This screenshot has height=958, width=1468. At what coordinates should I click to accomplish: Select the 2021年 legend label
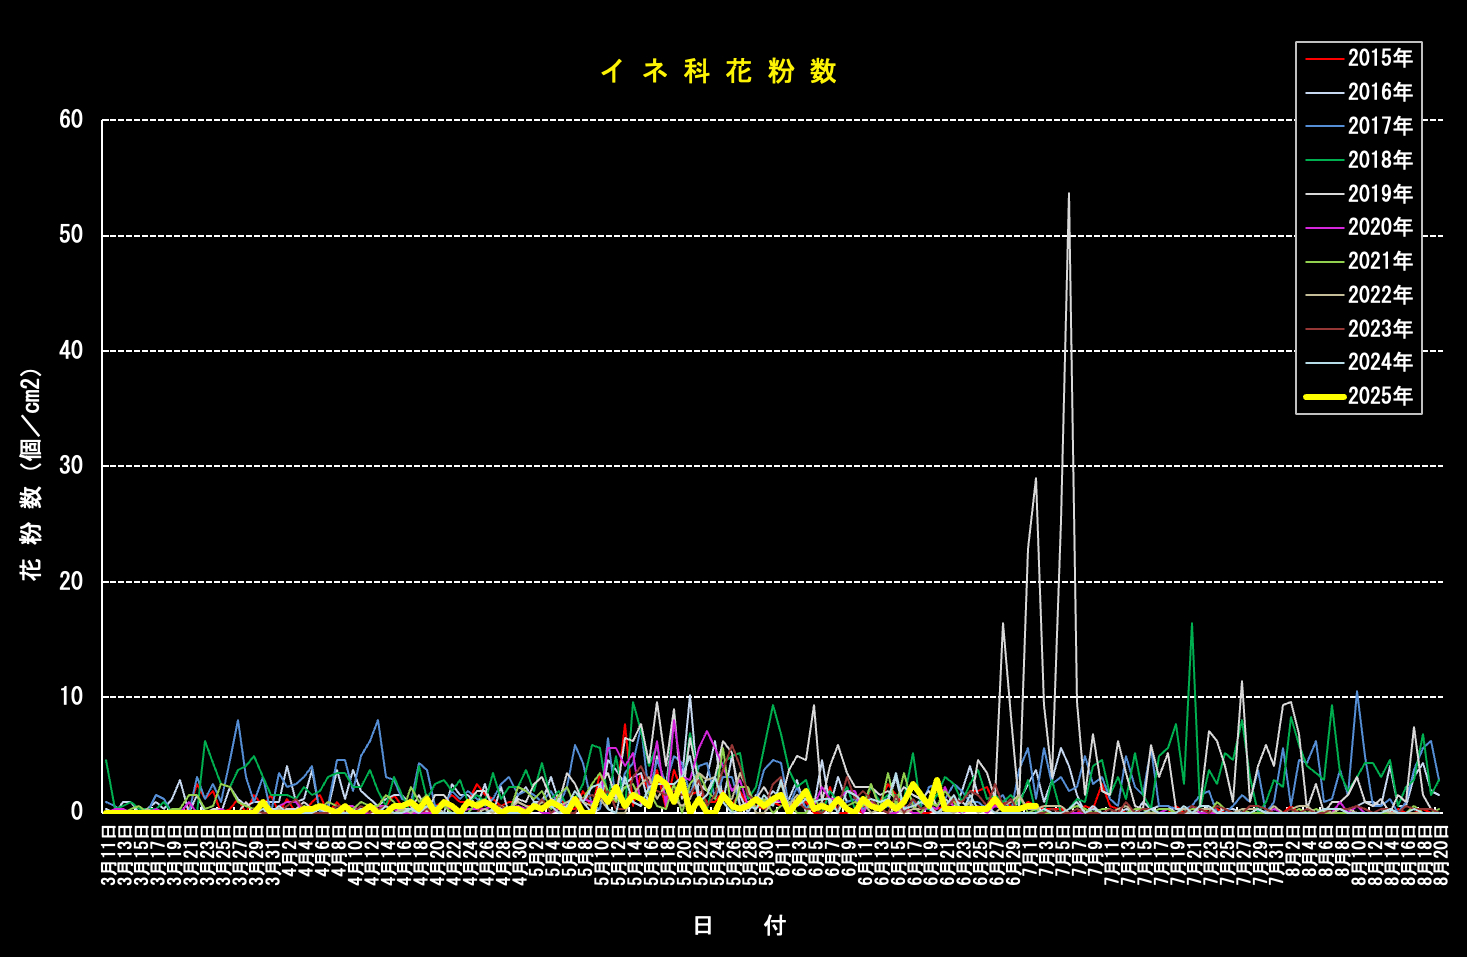(1380, 261)
